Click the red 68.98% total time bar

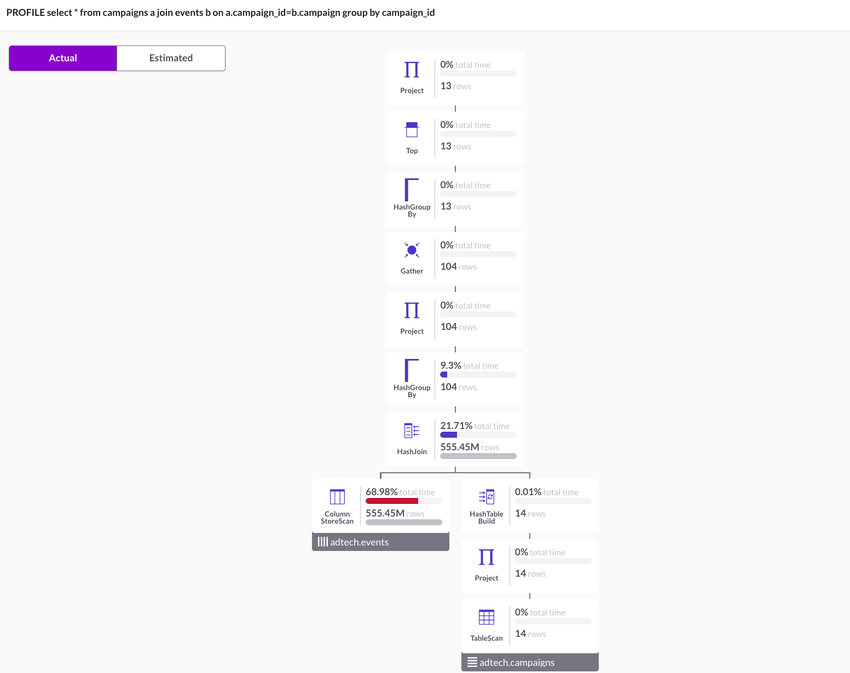[x=392, y=501]
